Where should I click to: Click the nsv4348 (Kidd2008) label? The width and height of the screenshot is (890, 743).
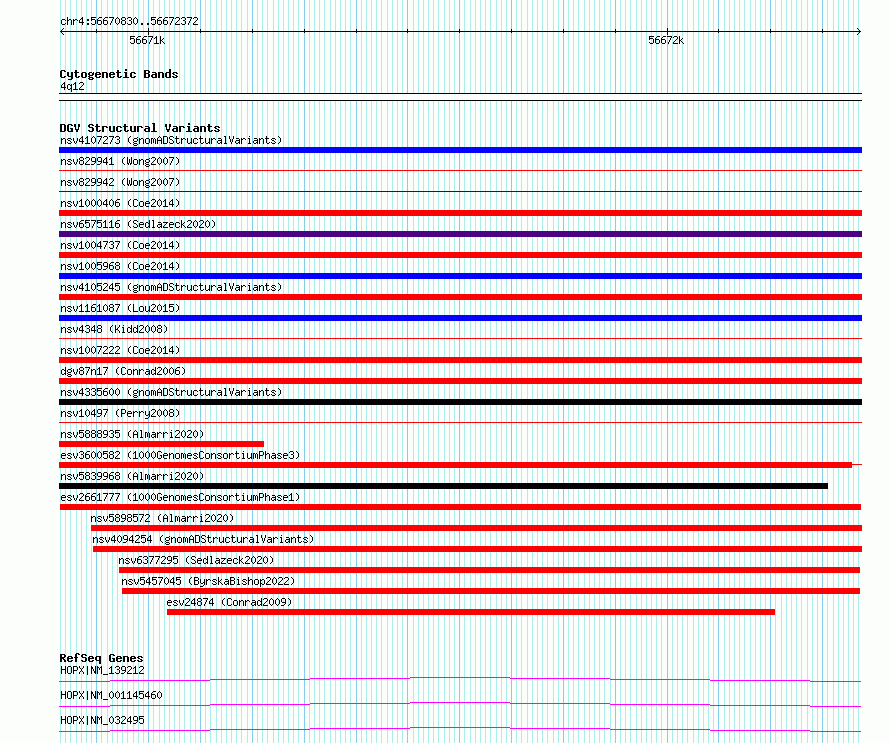tap(114, 329)
